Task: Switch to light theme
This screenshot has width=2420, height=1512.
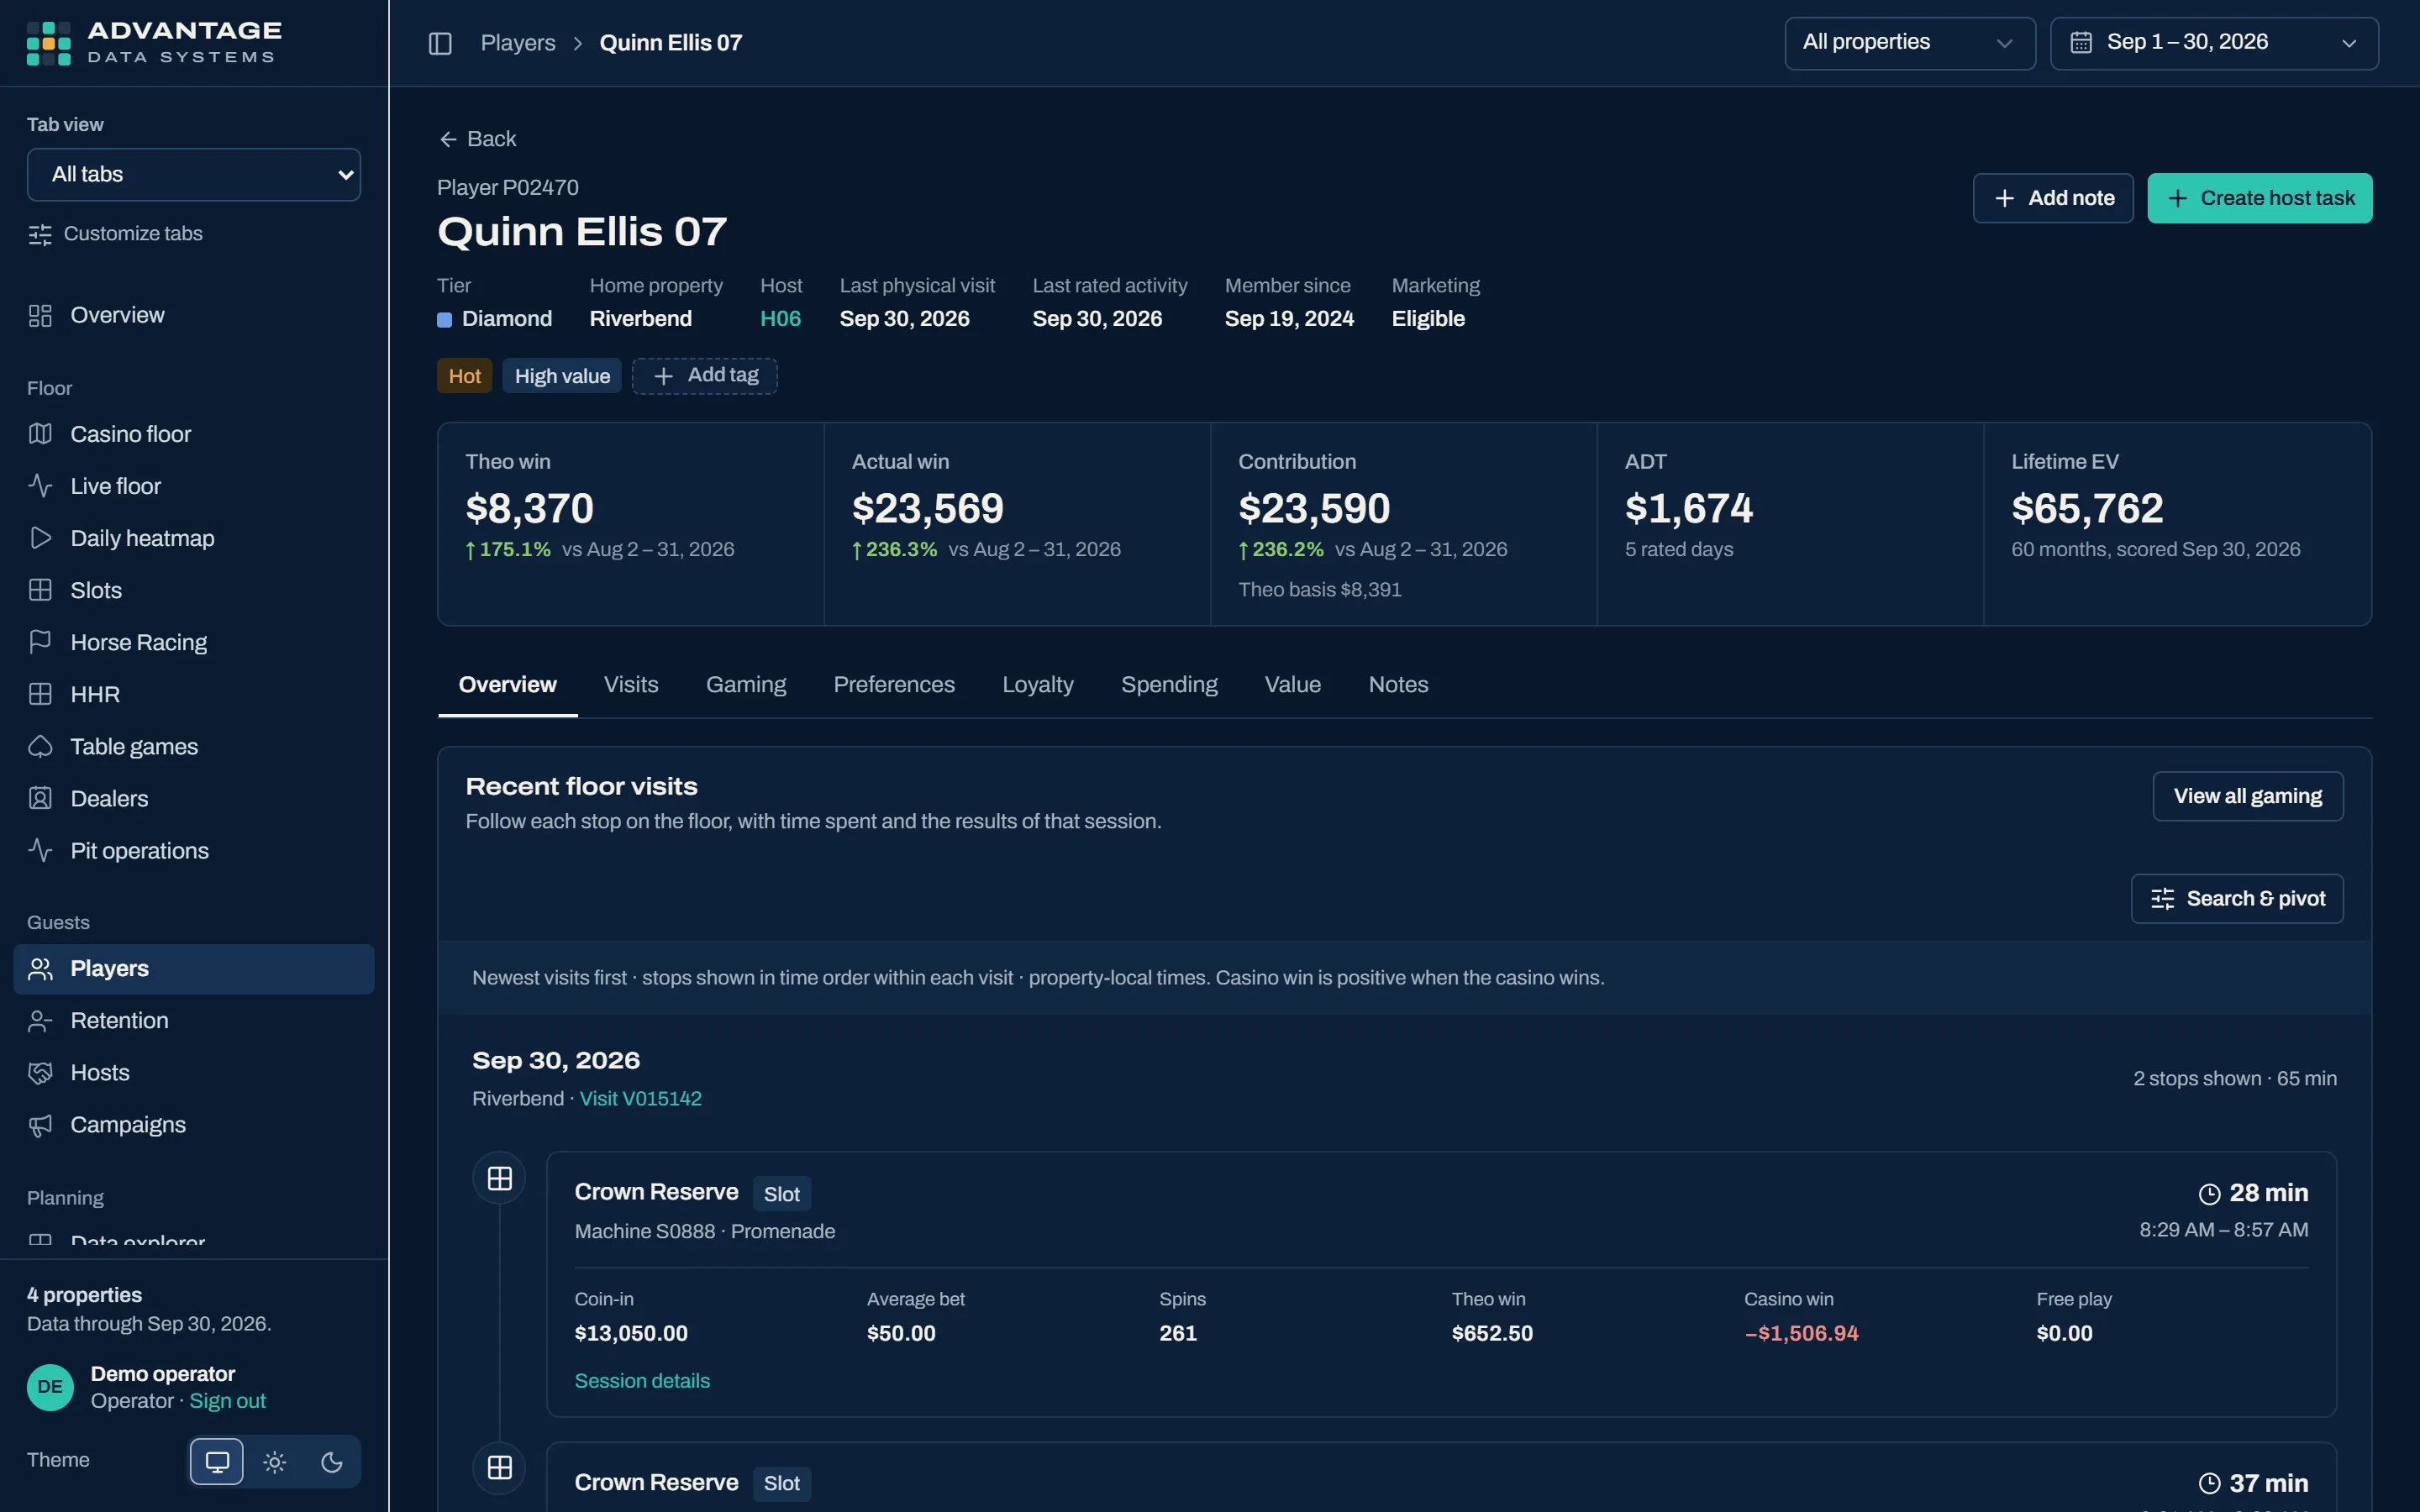Action: 274,1462
